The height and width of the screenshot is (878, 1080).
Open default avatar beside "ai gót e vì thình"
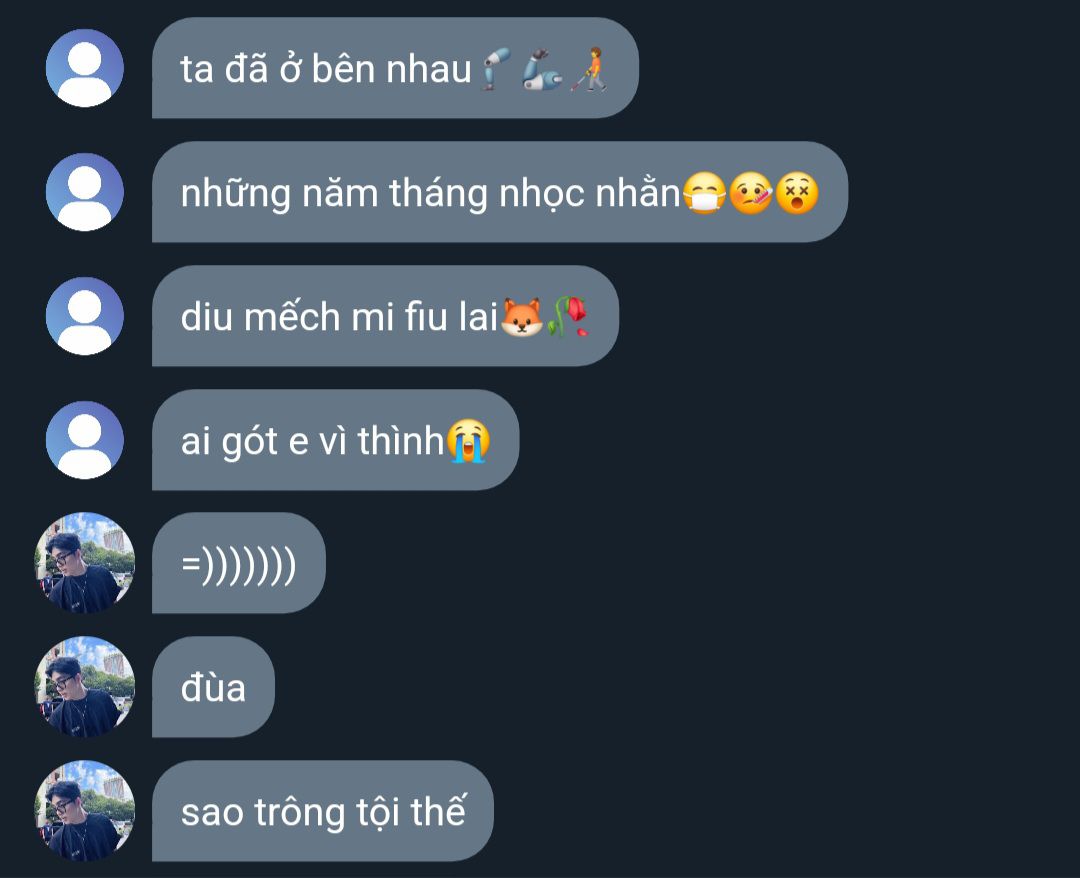pos(85,440)
